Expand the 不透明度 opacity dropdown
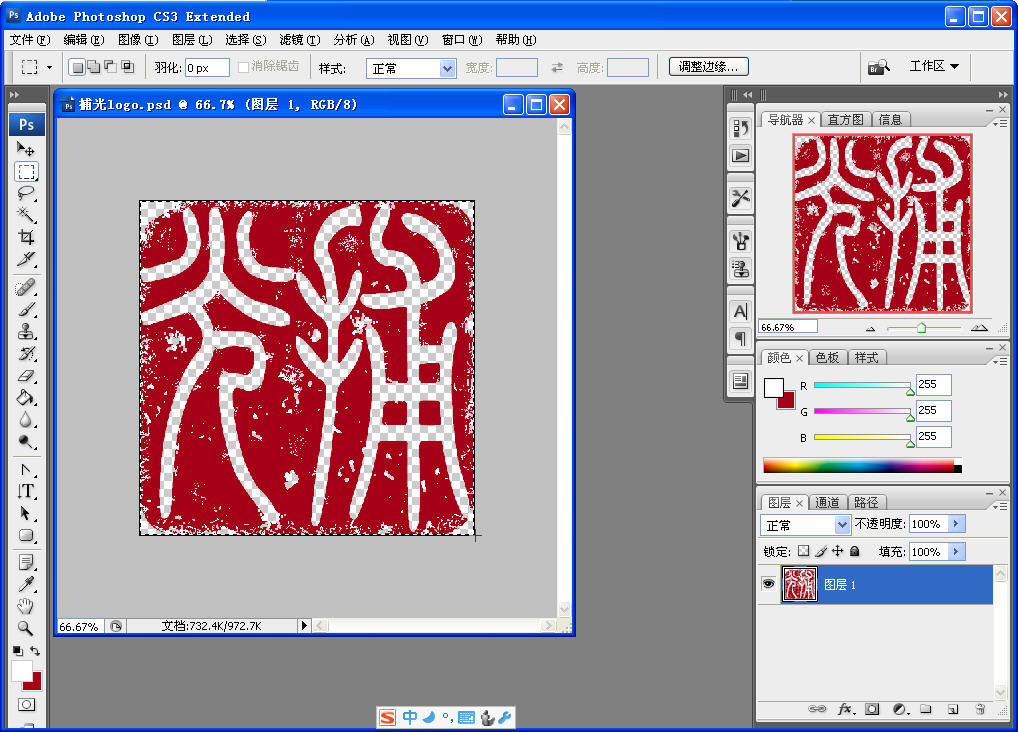Screen dimensions: 1018x732 click(x=956, y=523)
